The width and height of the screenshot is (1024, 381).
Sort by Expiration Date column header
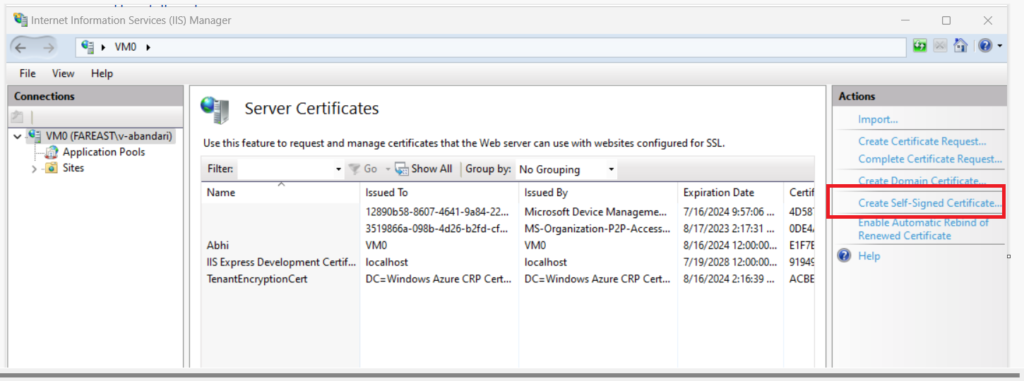click(x=730, y=193)
